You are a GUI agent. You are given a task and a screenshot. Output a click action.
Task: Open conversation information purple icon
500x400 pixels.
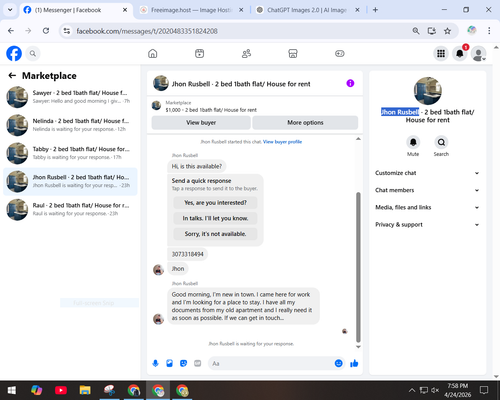(x=350, y=83)
